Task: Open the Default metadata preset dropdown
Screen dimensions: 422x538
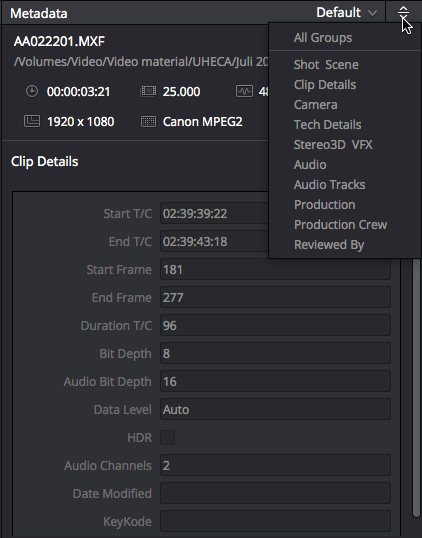Action: (x=346, y=13)
